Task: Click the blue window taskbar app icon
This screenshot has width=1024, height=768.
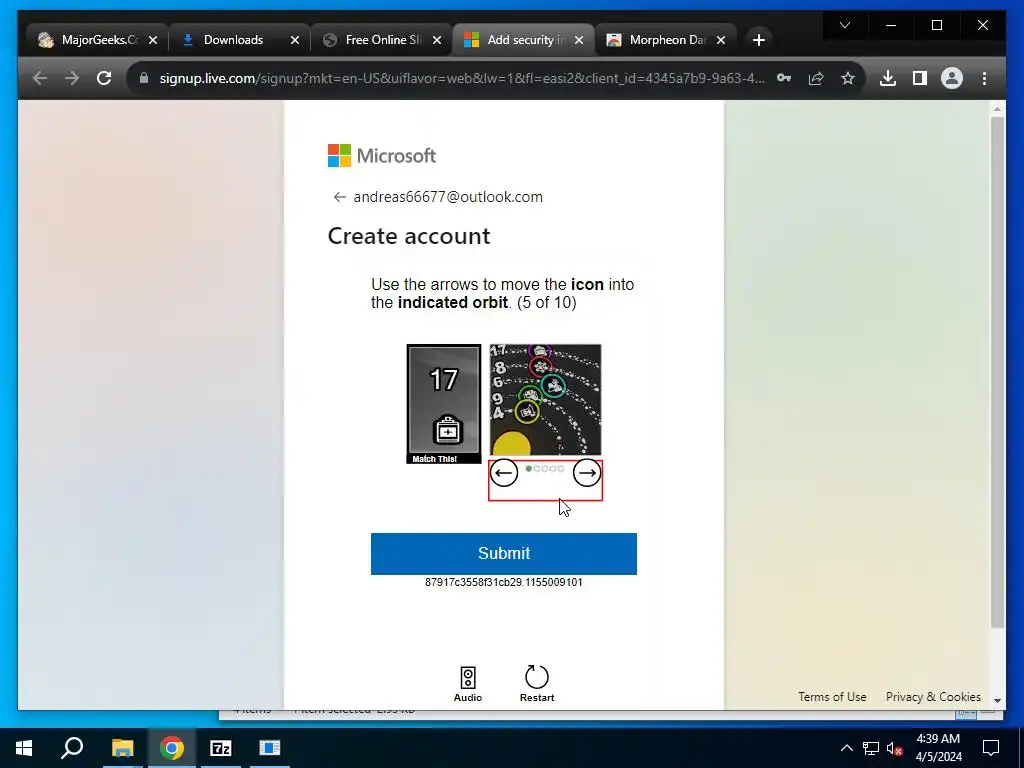Action: tap(270, 748)
